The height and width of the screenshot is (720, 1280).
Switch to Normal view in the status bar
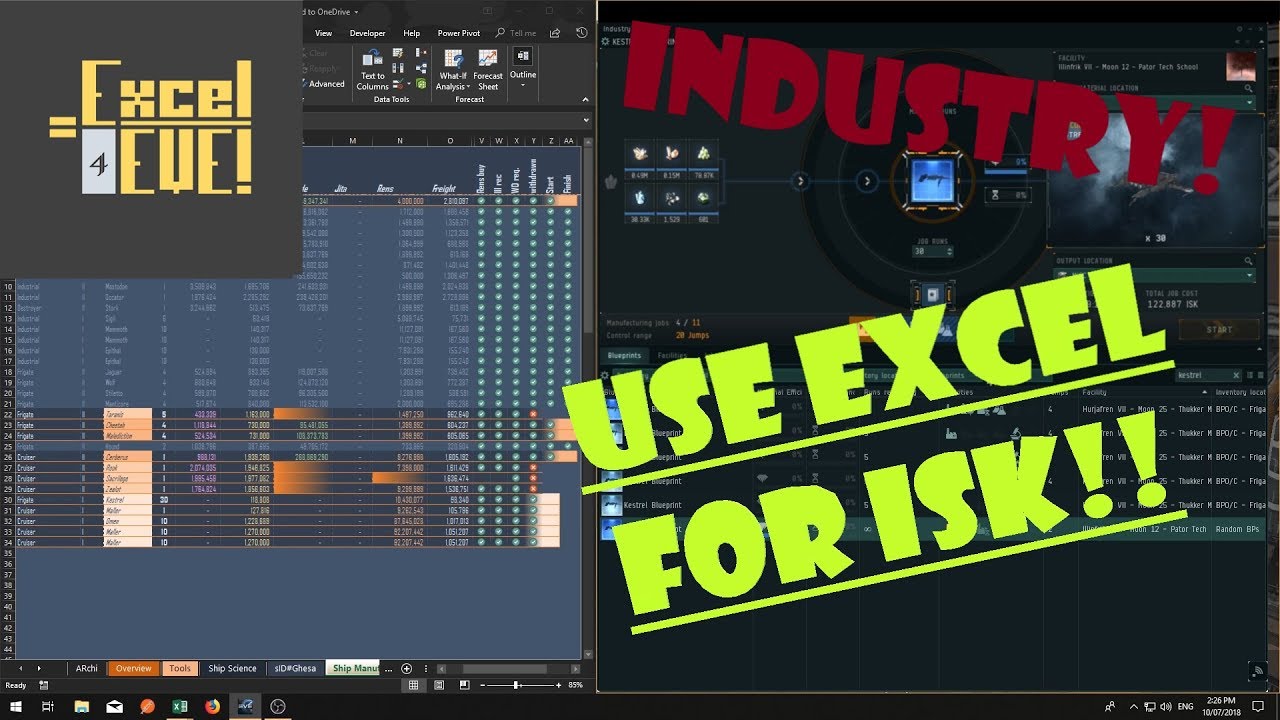point(414,685)
